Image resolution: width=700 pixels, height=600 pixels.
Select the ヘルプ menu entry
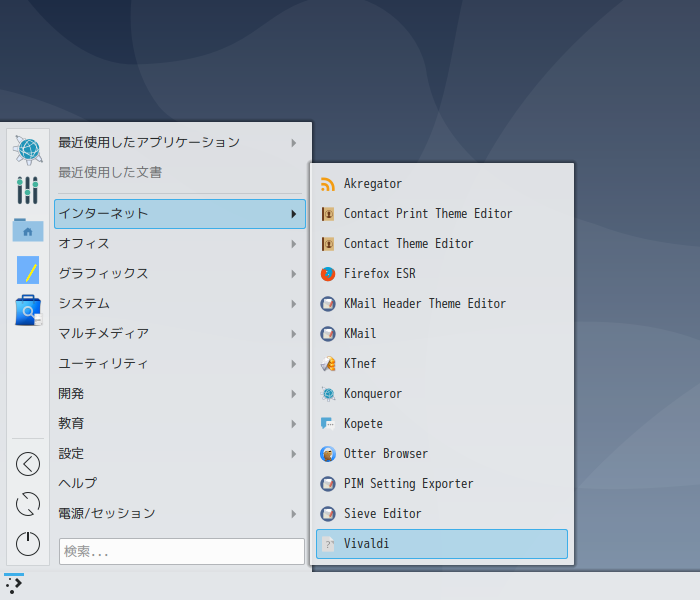(x=179, y=483)
